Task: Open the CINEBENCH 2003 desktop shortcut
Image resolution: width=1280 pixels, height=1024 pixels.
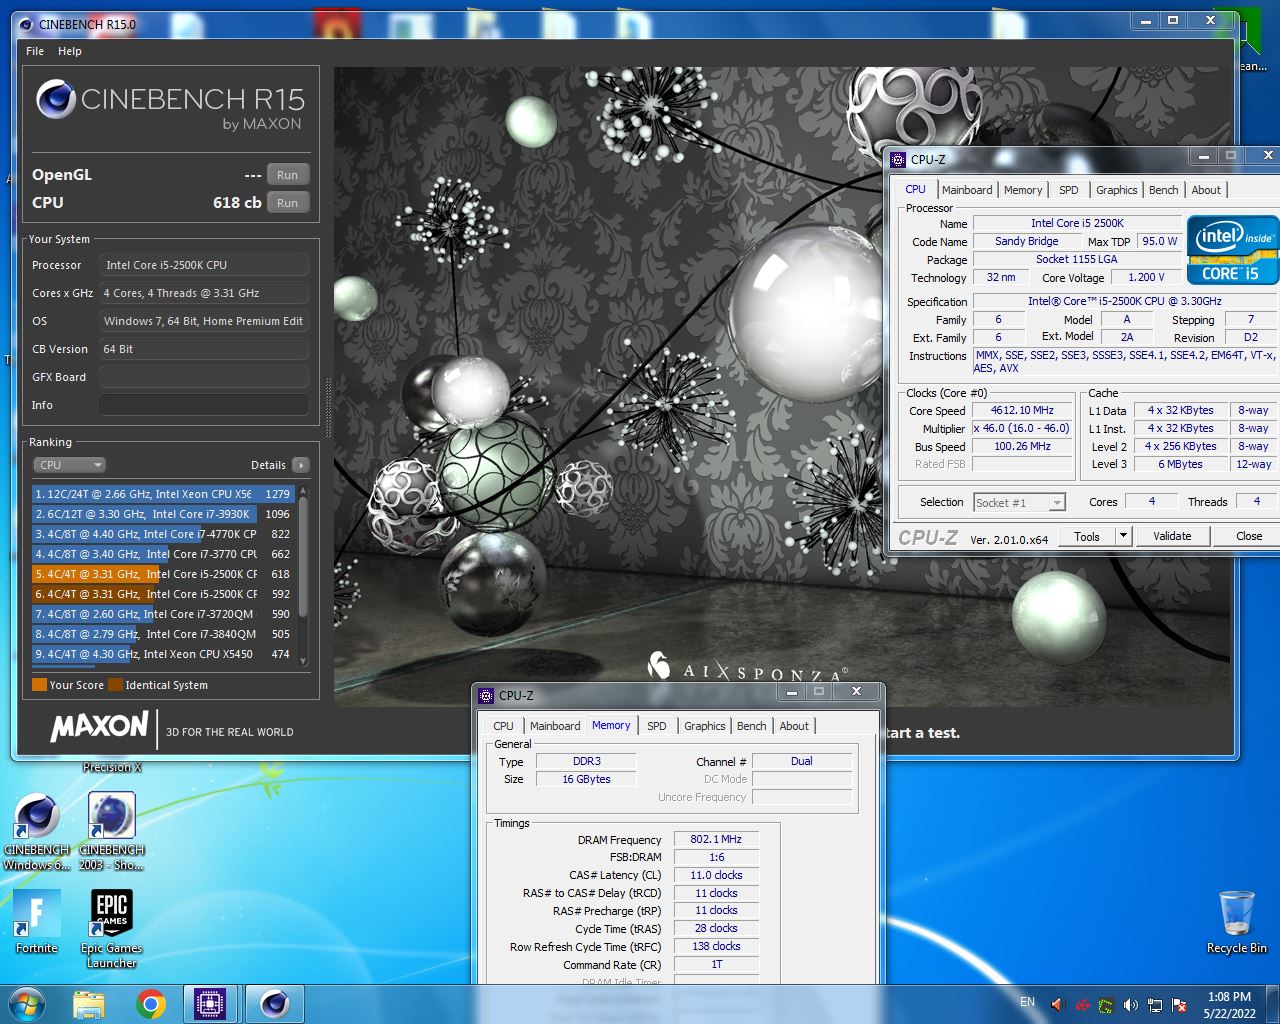Action: point(112,832)
